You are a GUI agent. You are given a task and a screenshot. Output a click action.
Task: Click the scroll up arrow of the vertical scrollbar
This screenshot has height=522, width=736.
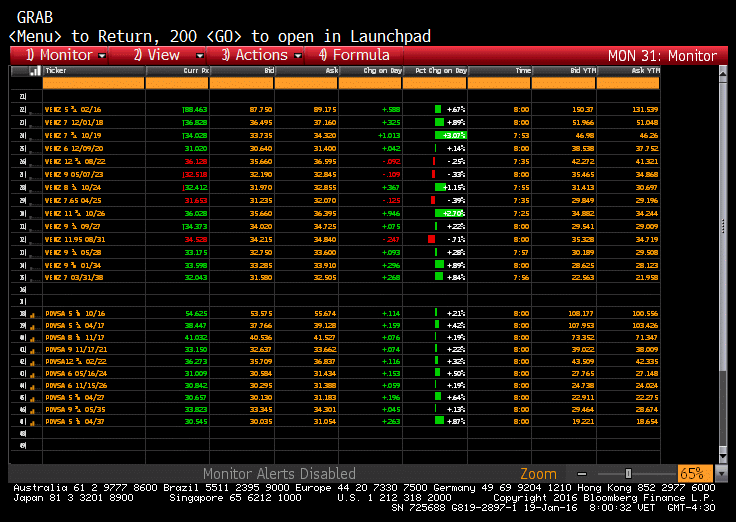coord(723,74)
